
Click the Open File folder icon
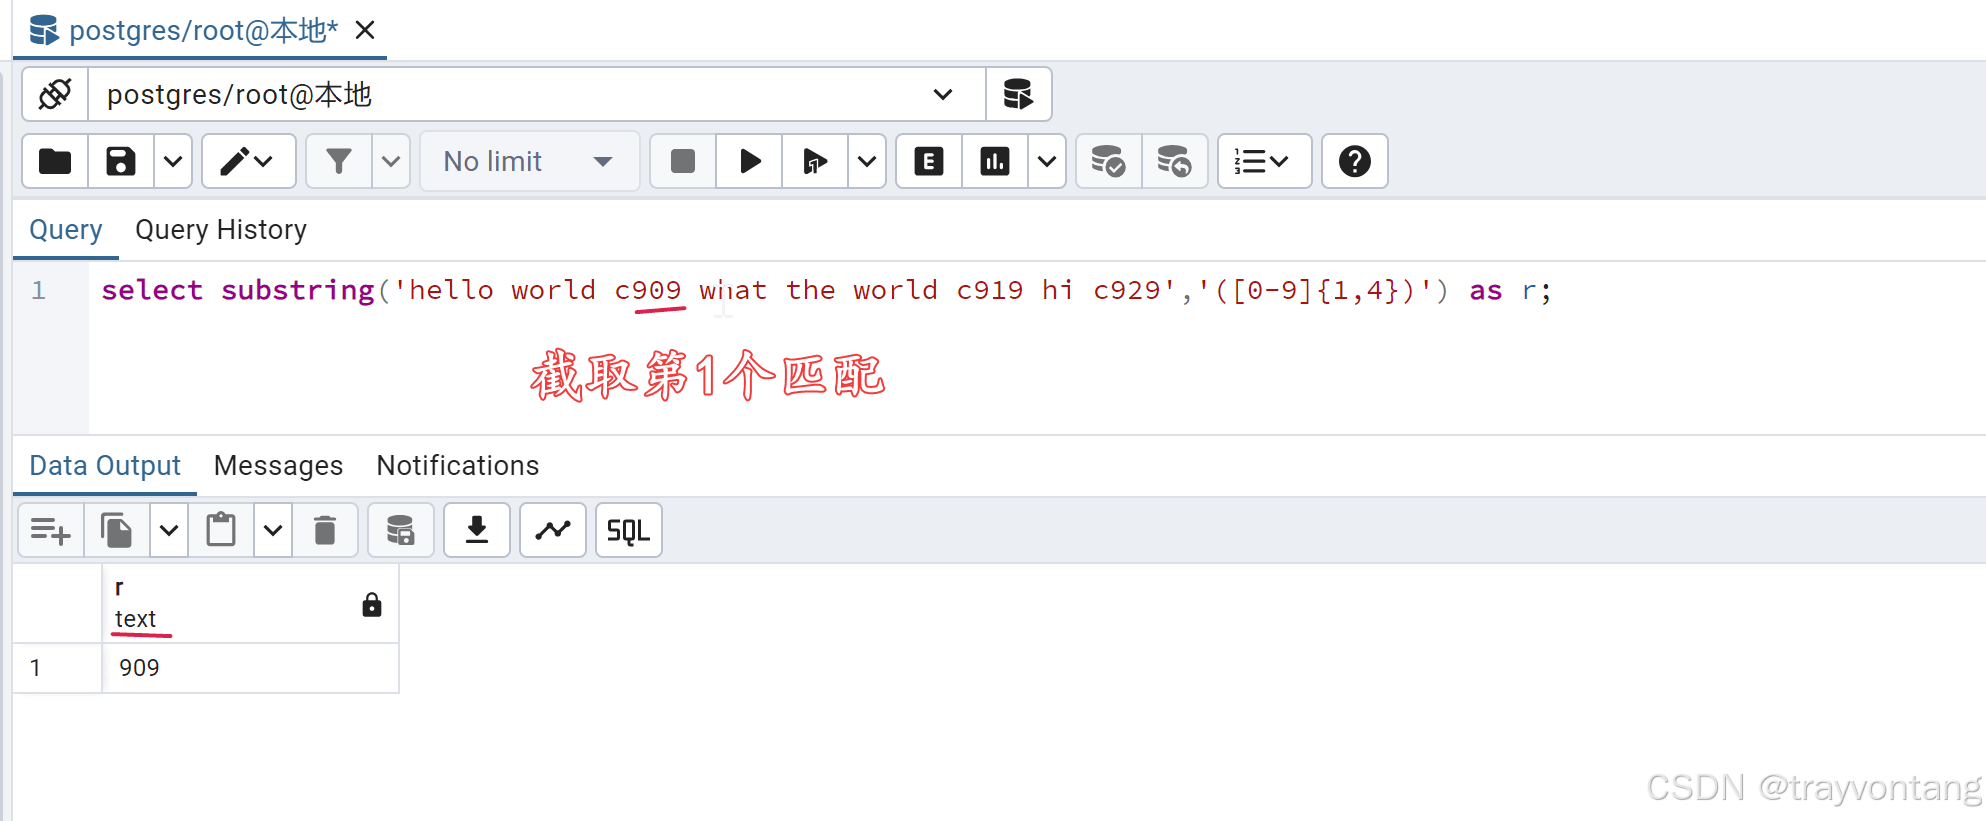(x=55, y=161)
